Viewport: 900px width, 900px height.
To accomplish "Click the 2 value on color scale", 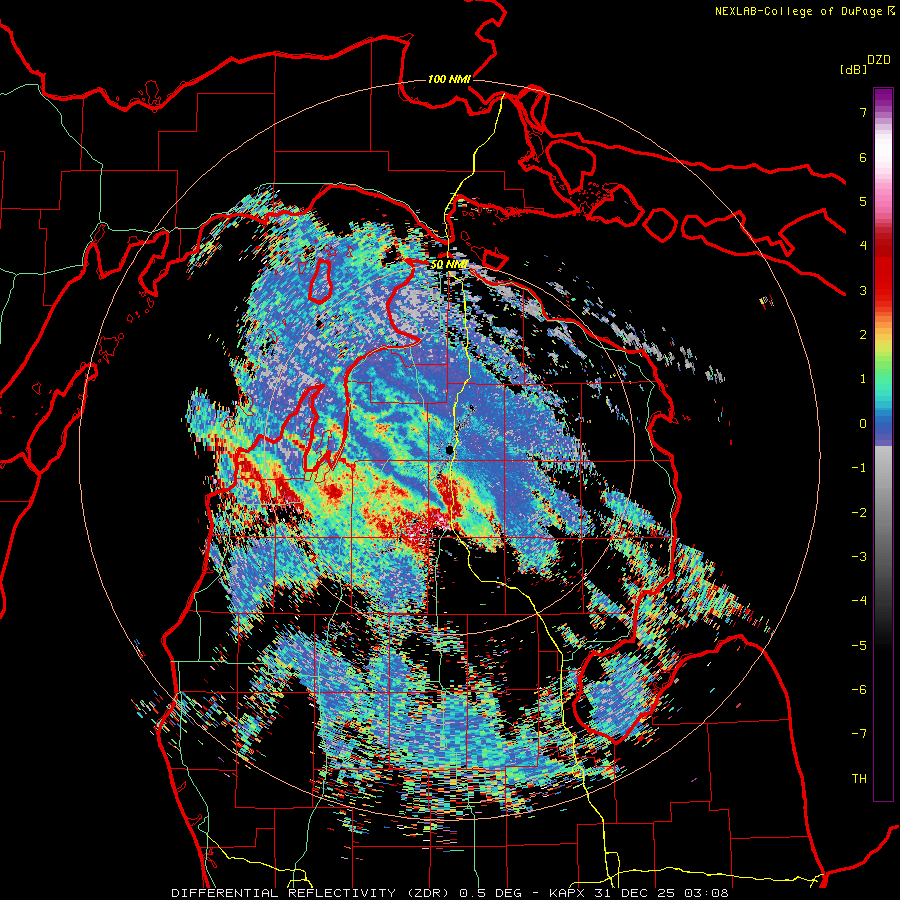I will [863, 335].
